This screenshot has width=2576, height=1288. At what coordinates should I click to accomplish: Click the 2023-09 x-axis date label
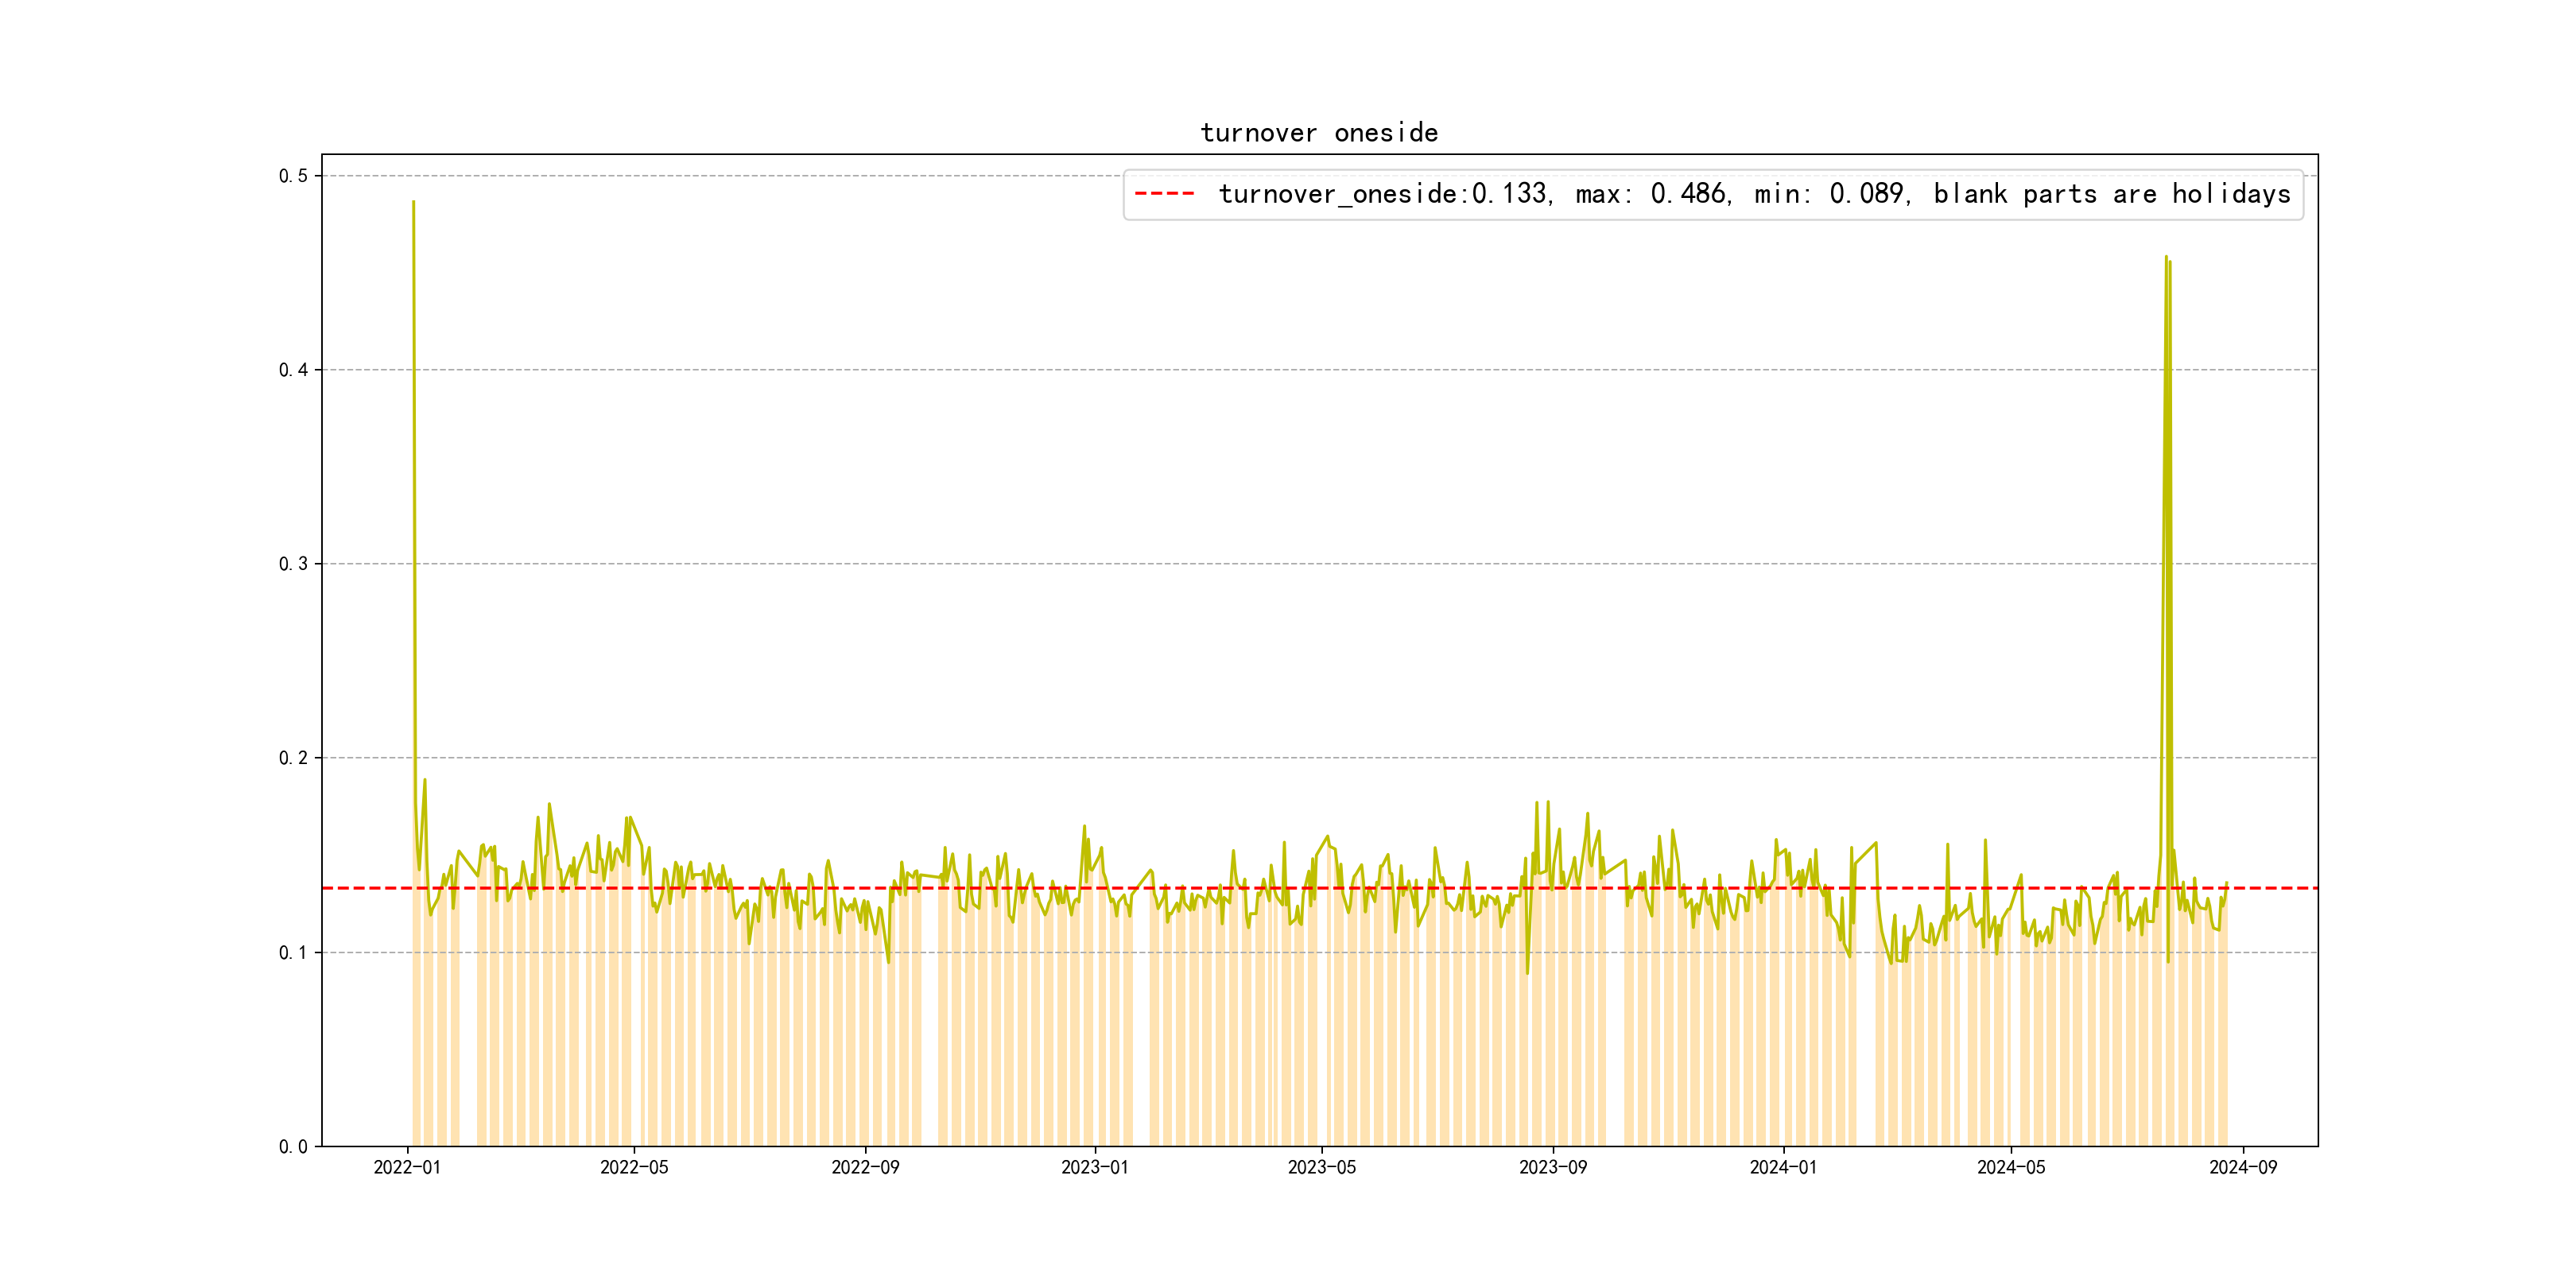point(1553,1168)
